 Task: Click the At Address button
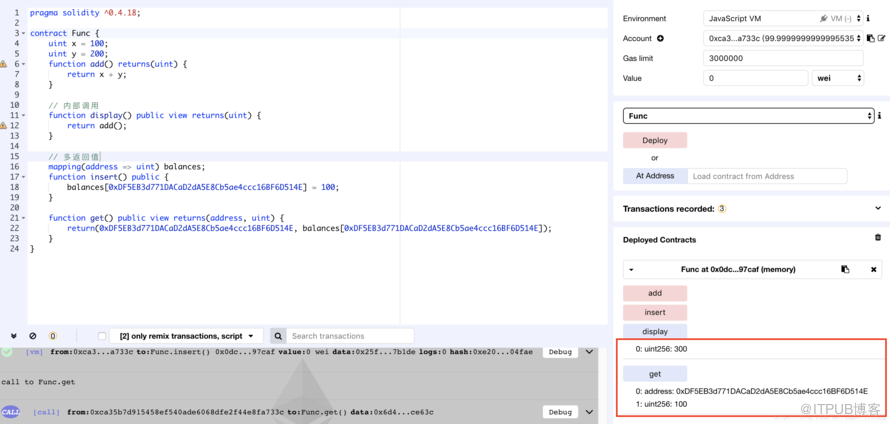(655, 176)
